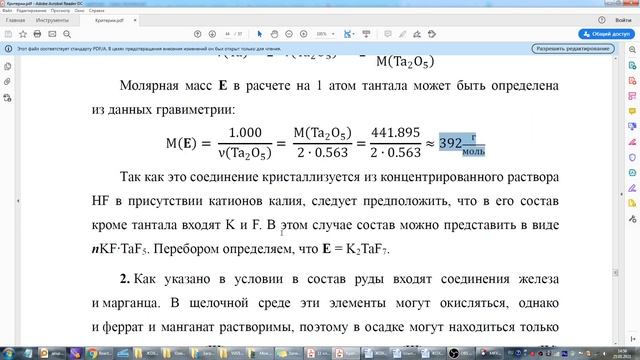This screenshot has width=640, height=360.
Task: Open the Окно menu
Action: click(x=80, y=11)
